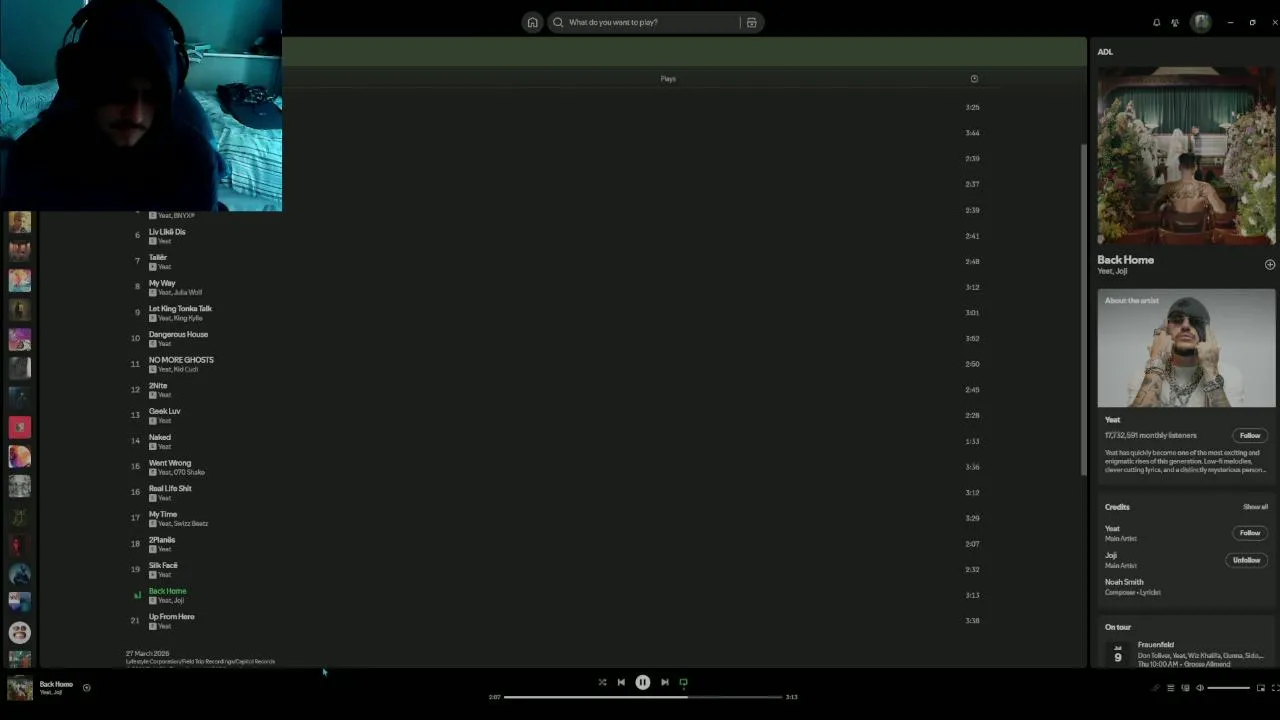Open the Browse icon in search bar
Viewport: 1280px width, 720px height.
pyautogui.click(x=751, y=22)
